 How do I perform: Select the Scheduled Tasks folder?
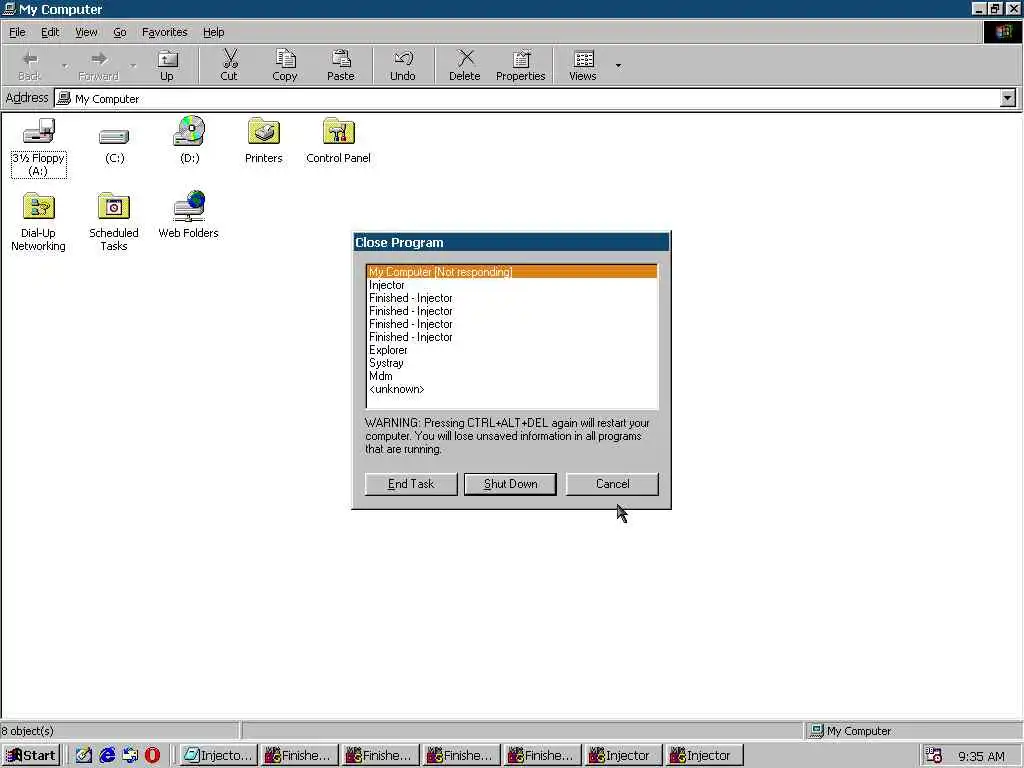point(114,222)
